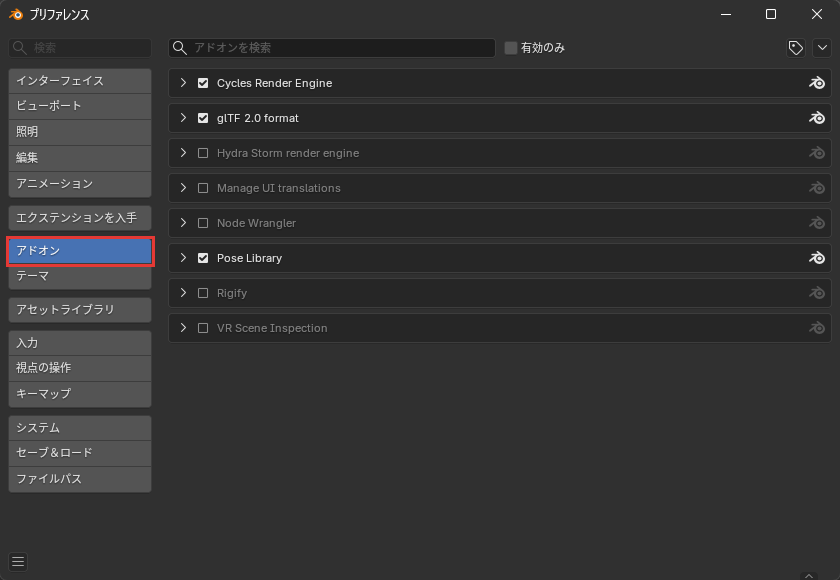Enable the Node Wrangler add-on checkbox
Viewport: 840px width, 580px height.
click(203, 223)
